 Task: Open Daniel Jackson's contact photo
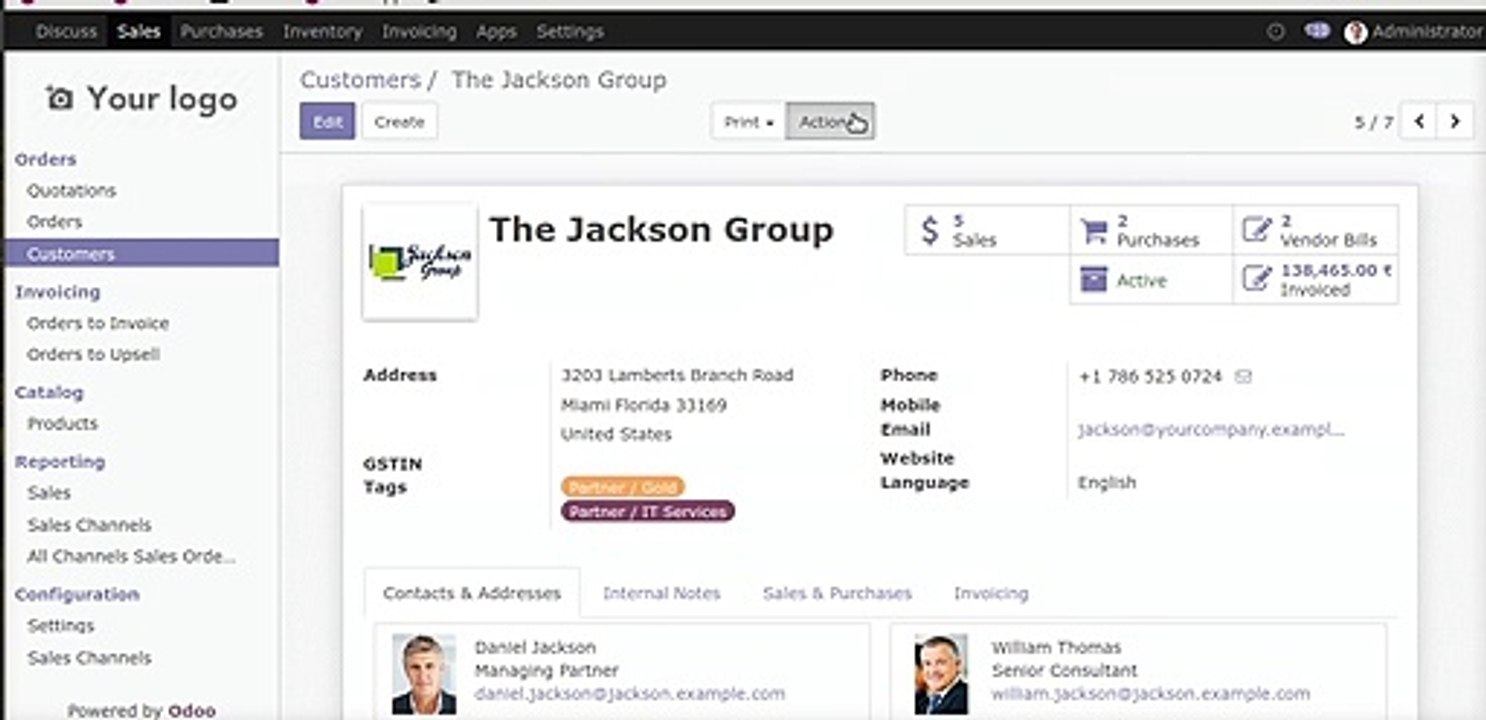424,673
